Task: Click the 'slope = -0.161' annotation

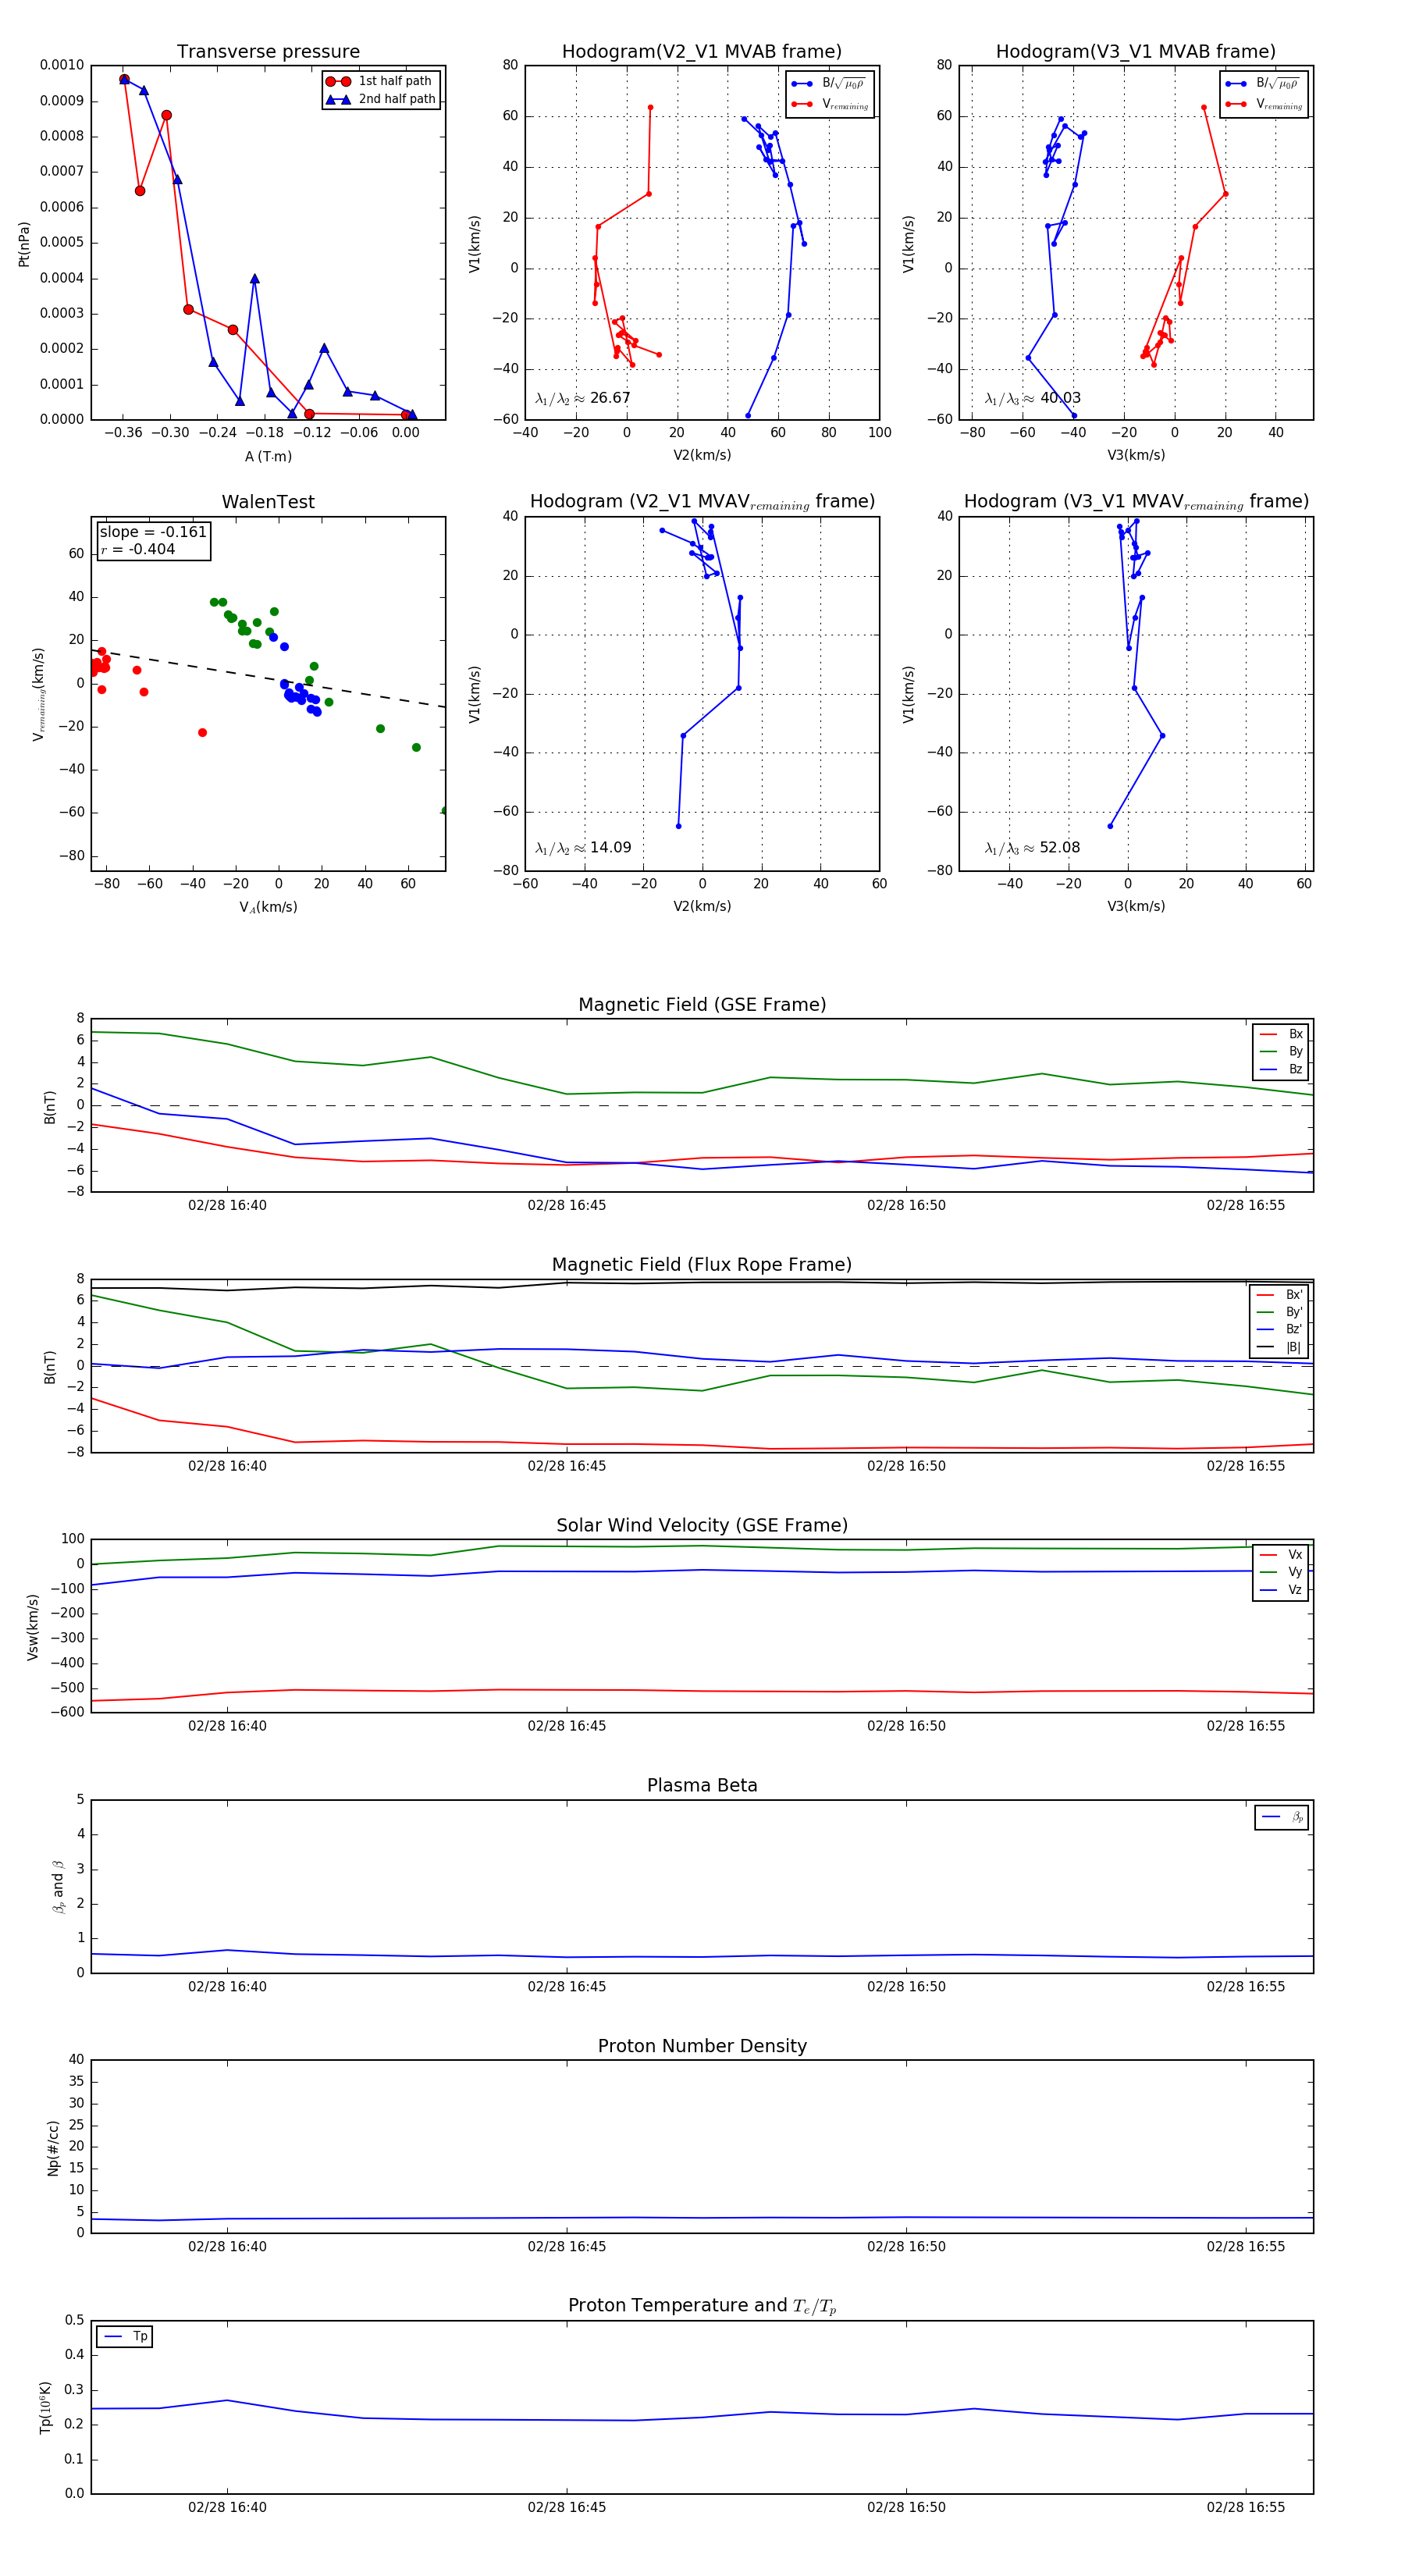Action: point(153,532)
